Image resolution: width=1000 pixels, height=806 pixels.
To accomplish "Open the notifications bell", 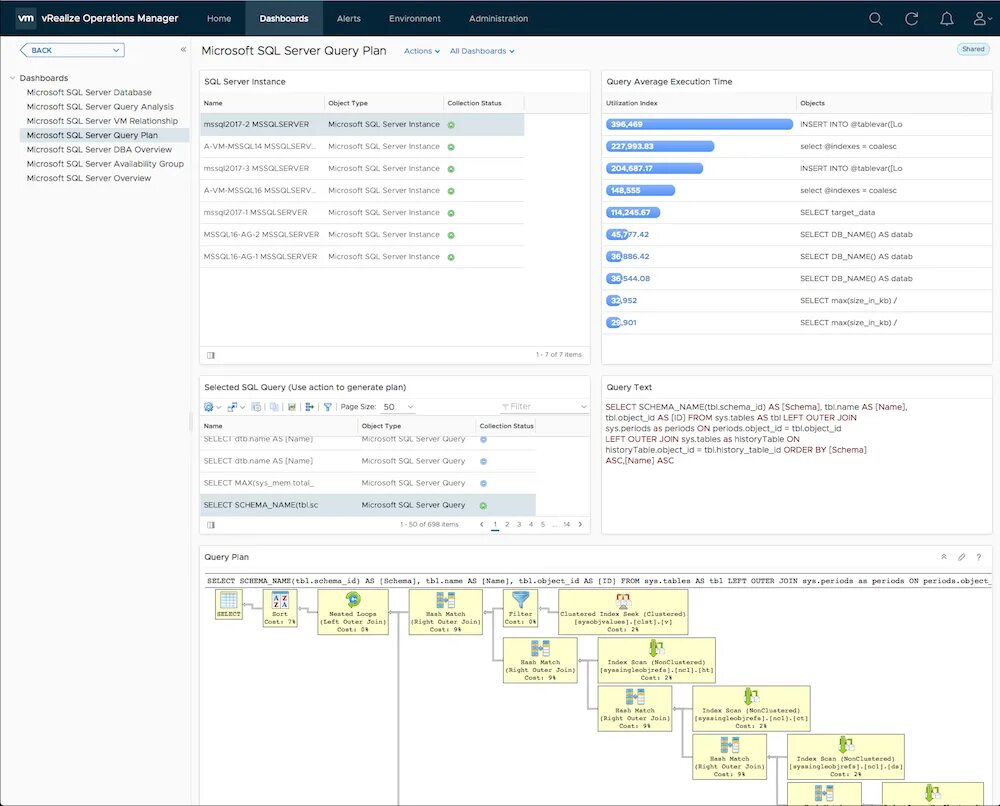I will point(947,18).
